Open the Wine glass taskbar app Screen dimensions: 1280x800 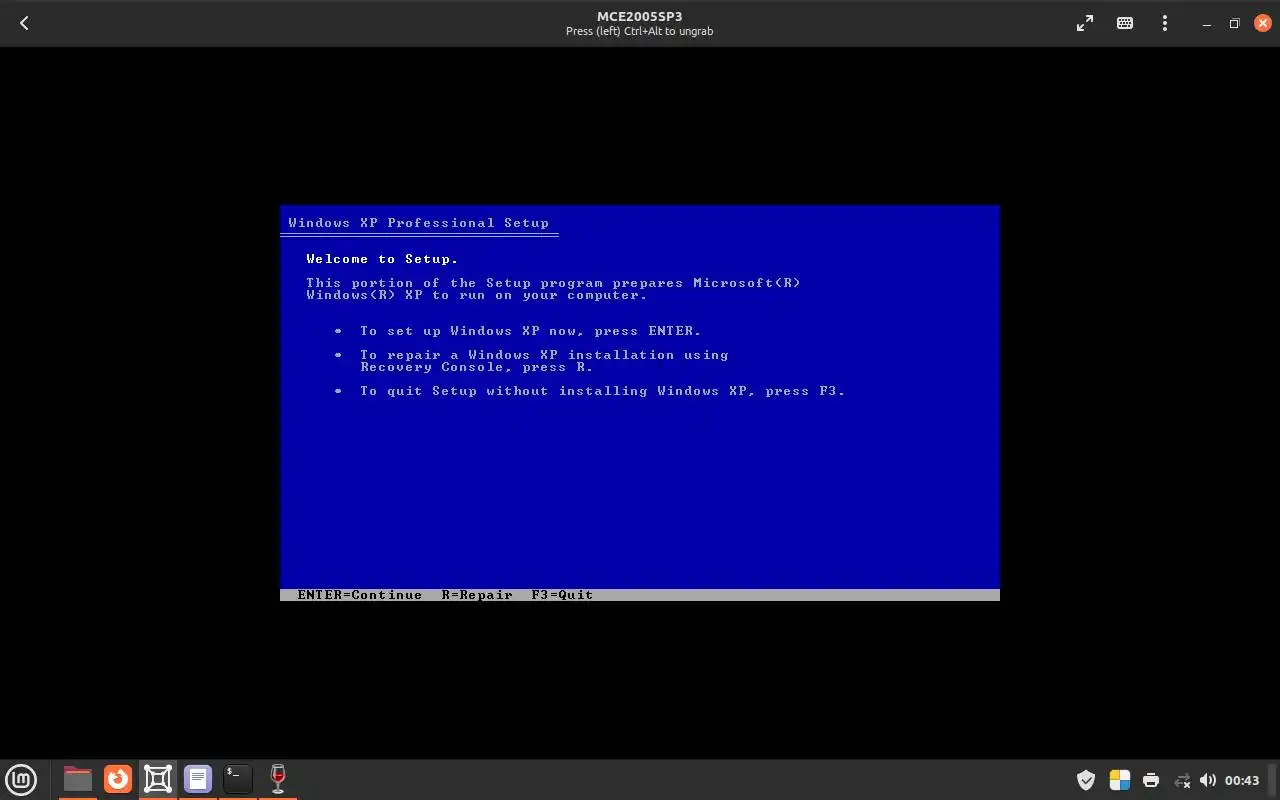tap(278, 778)
